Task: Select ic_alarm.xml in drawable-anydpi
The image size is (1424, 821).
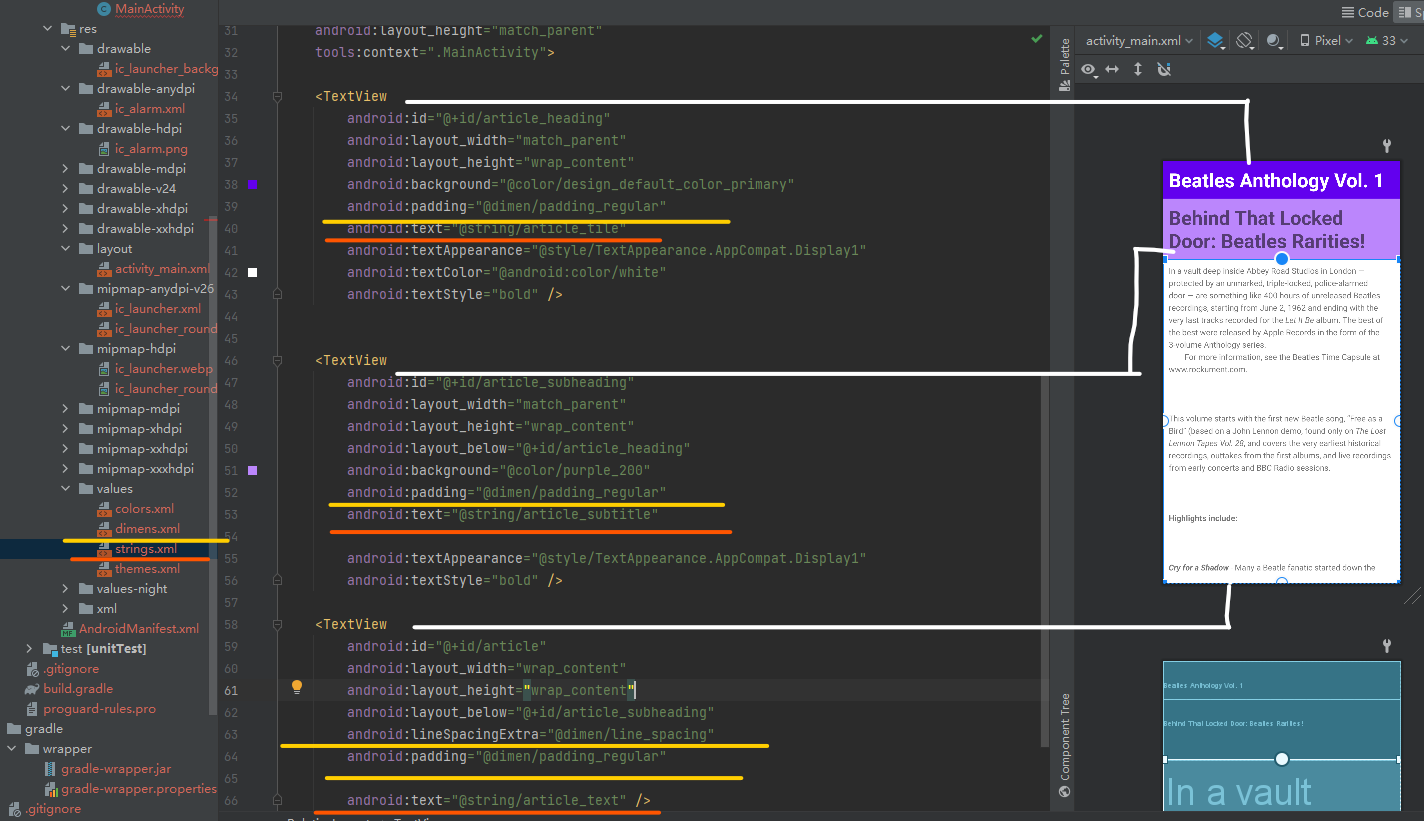Action: click(x=149, y=109)
